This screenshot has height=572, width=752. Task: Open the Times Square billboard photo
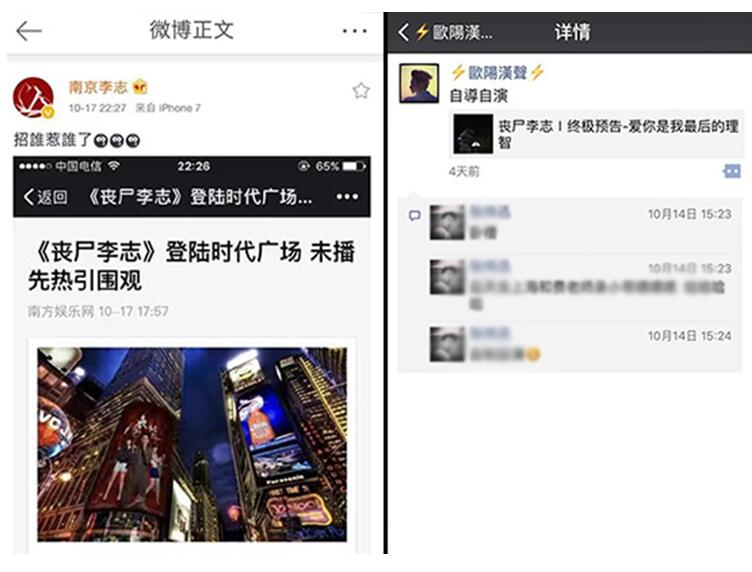pyautogui.click(x=192, y=444)
